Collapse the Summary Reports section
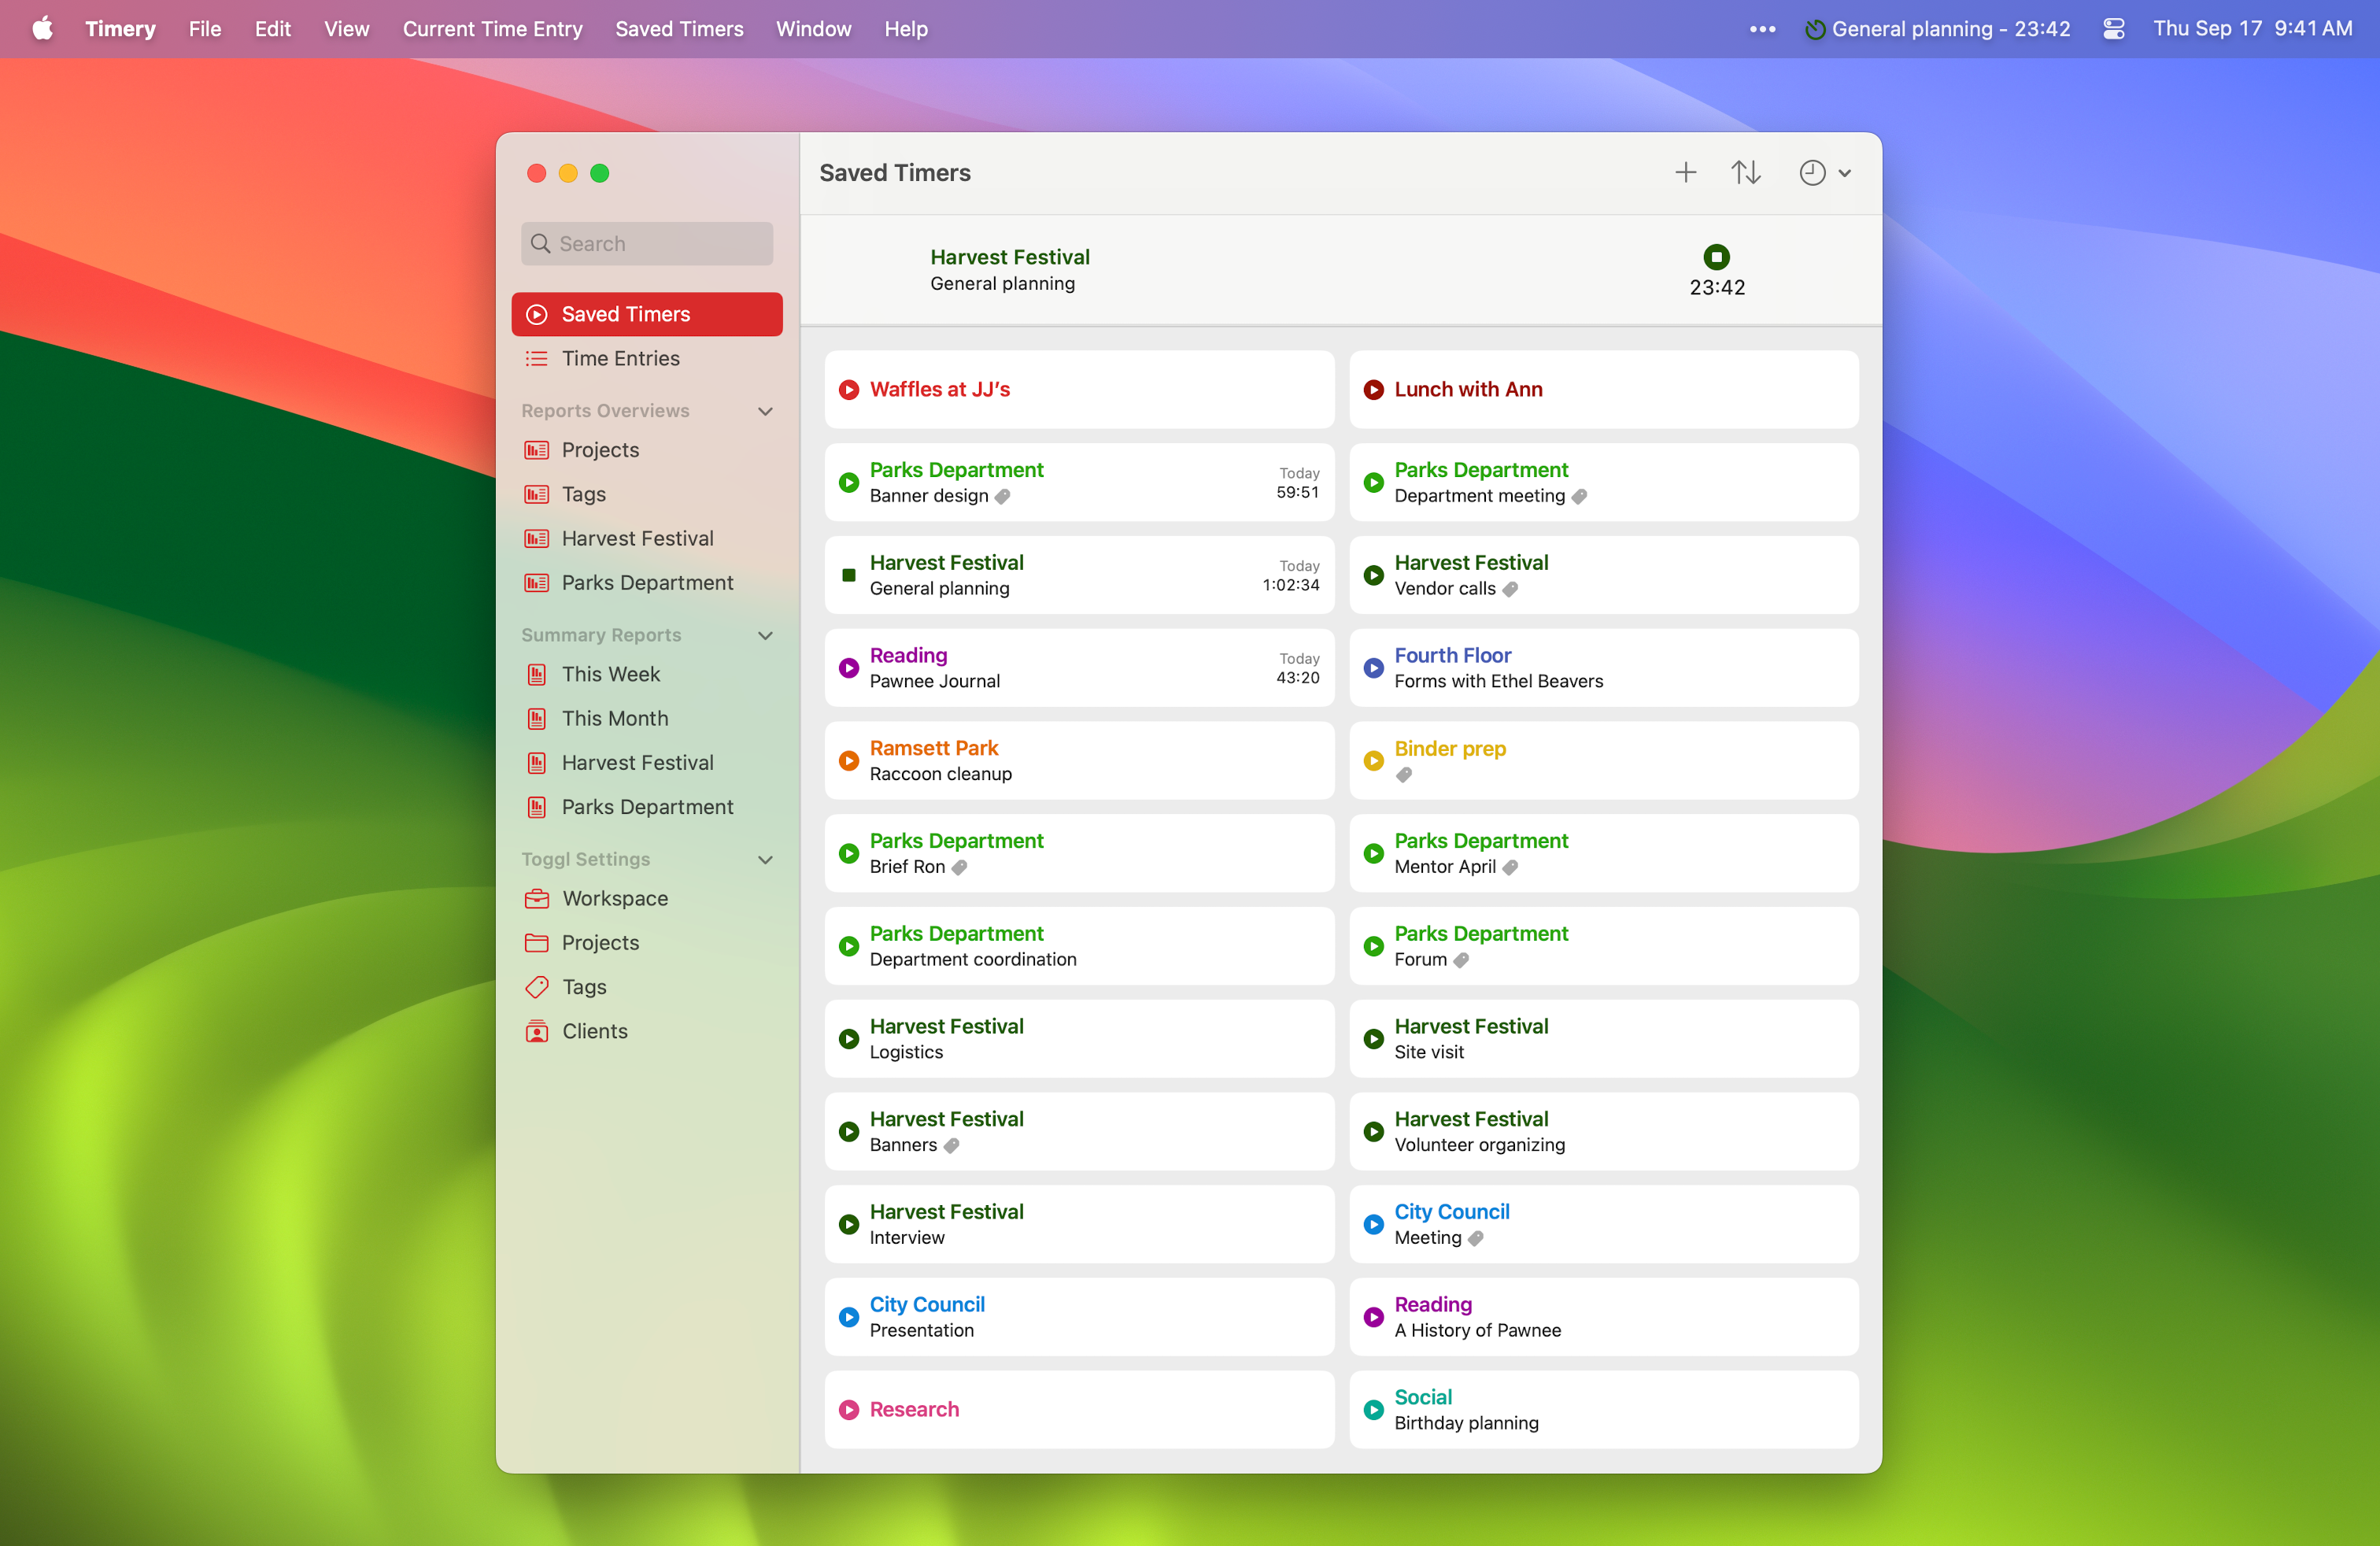2380x1546 pixels. [x=765, y=635]
